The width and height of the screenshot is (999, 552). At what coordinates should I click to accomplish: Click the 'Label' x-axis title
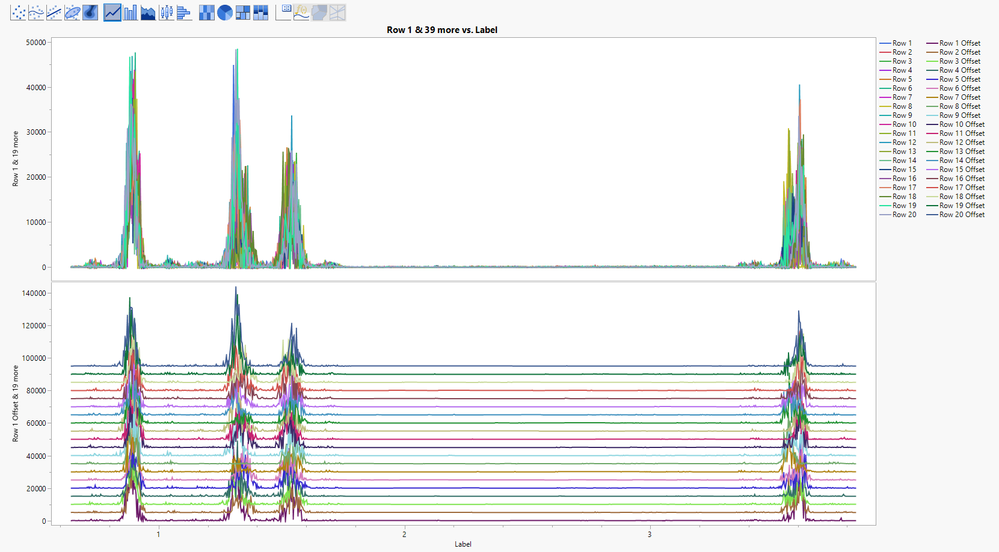point(463,545)
